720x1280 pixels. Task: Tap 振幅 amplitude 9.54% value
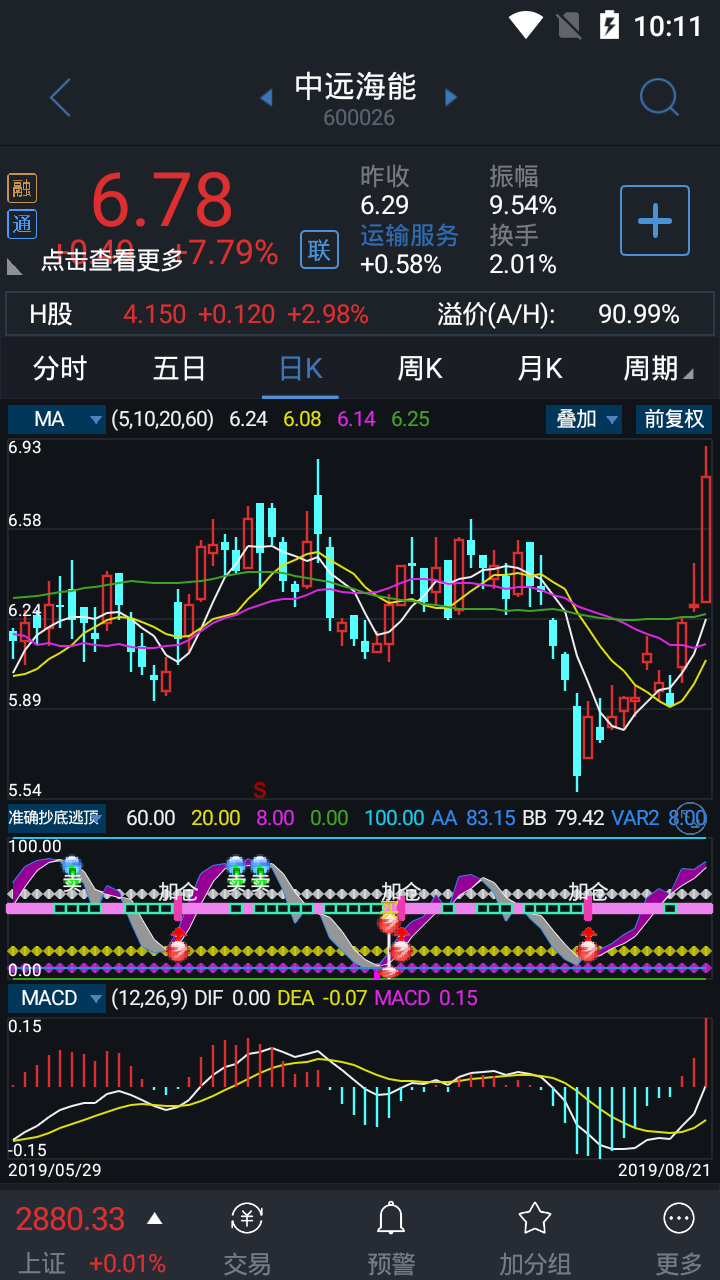[523, 206]
